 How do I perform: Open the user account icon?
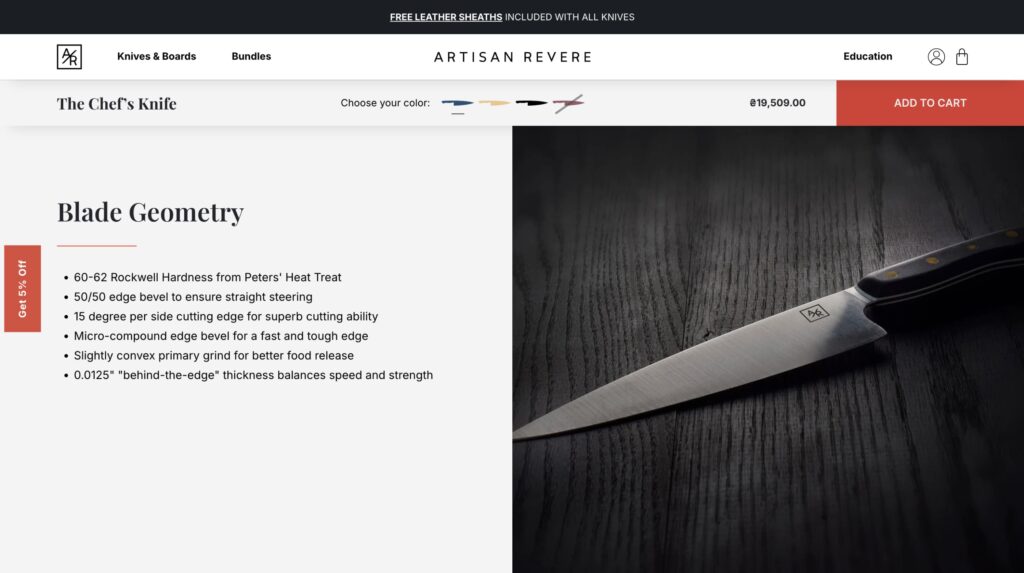click(x=936, y=57)
